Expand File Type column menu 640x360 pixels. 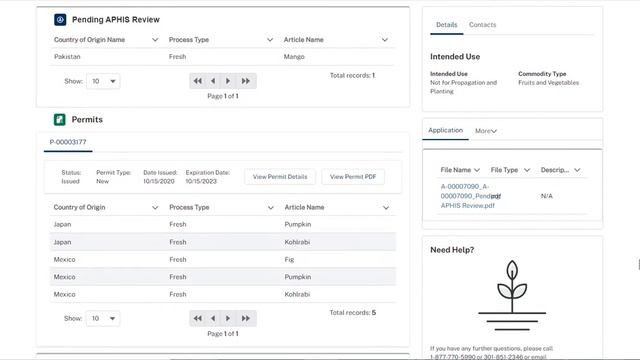point(527,170)
